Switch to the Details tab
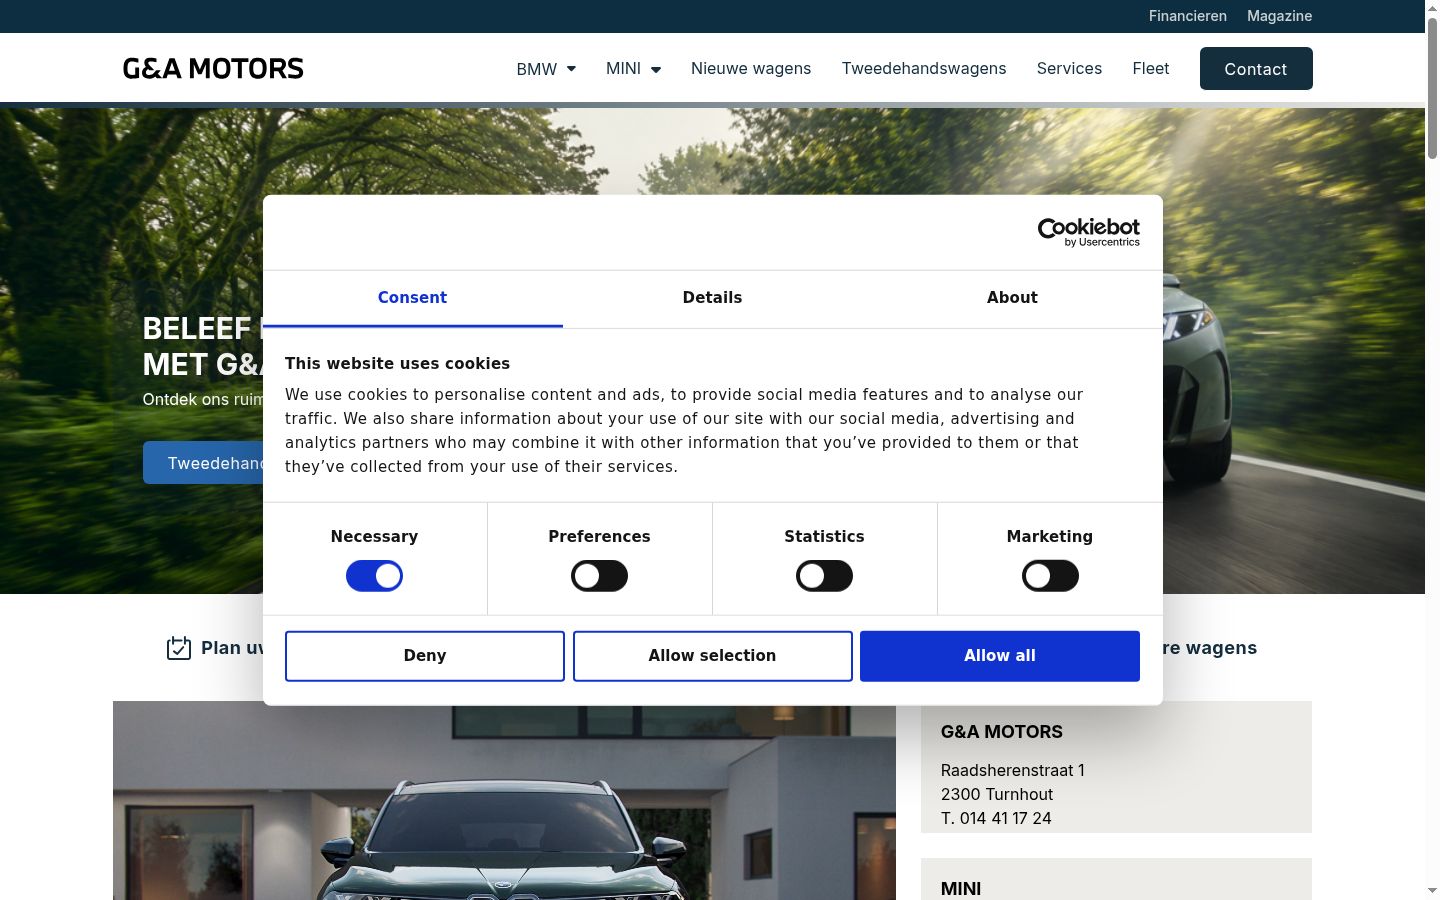The image size is (1440, 900). click(712, 298)
